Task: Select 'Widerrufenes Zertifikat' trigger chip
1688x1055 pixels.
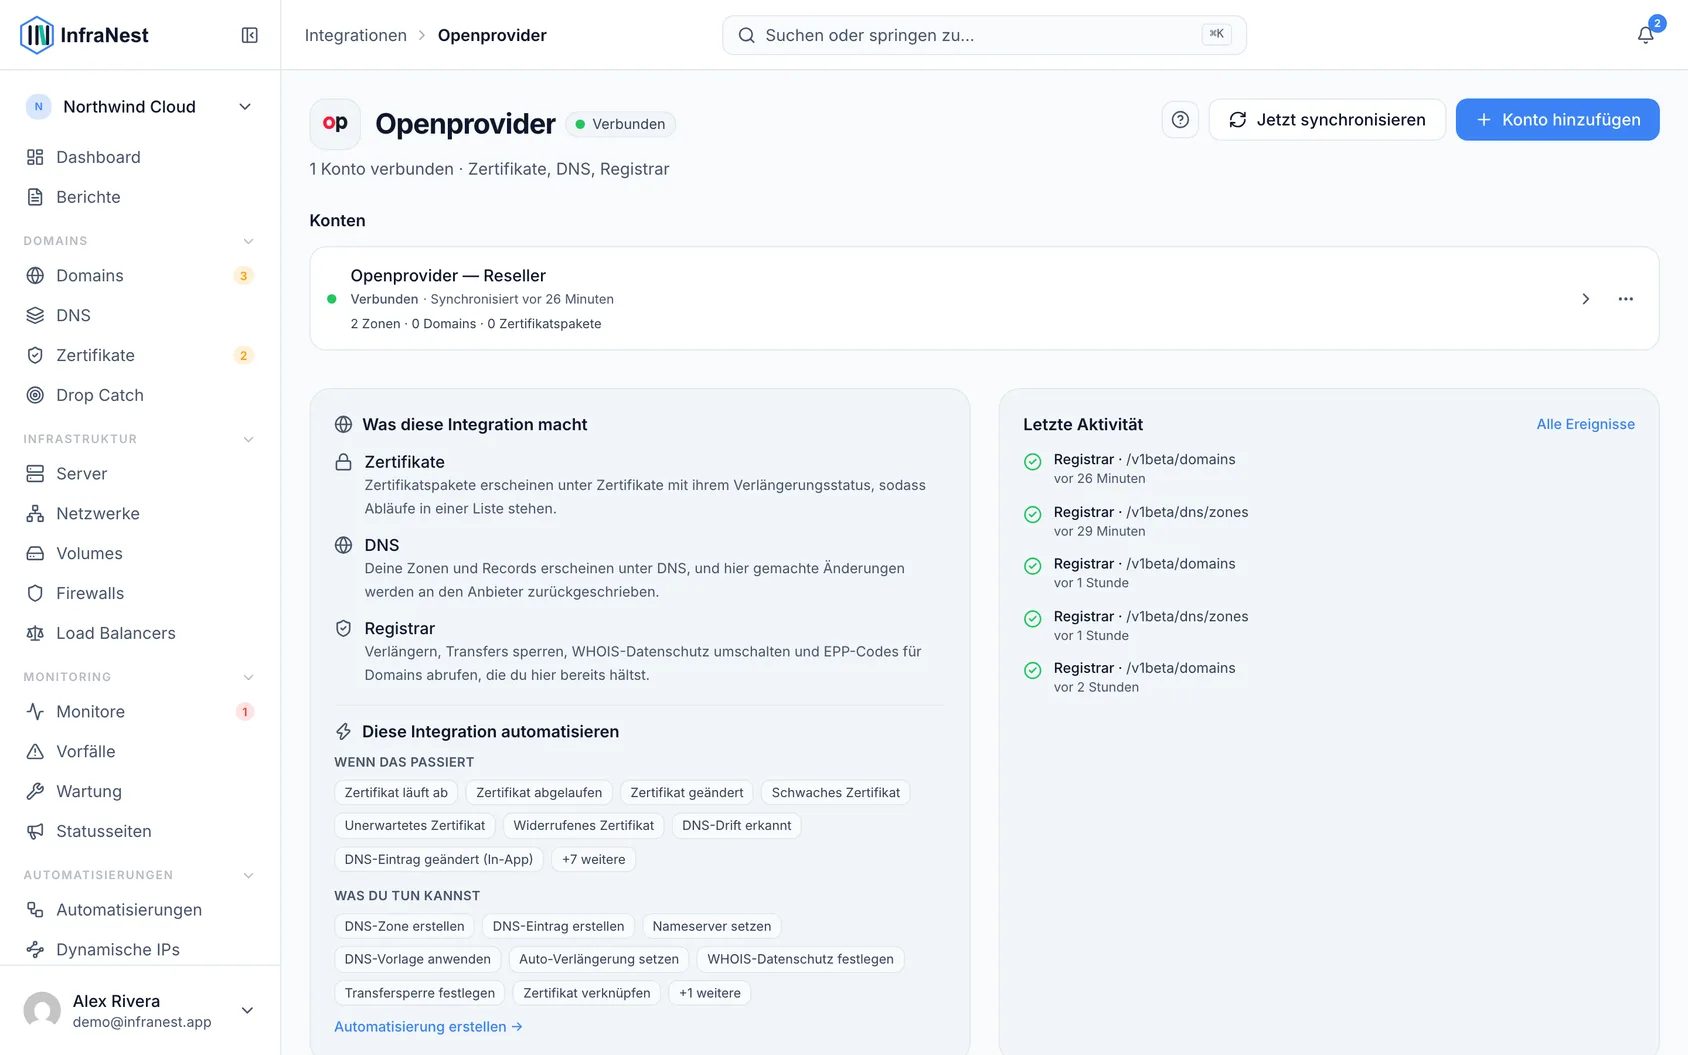Action: click(583, 826)
